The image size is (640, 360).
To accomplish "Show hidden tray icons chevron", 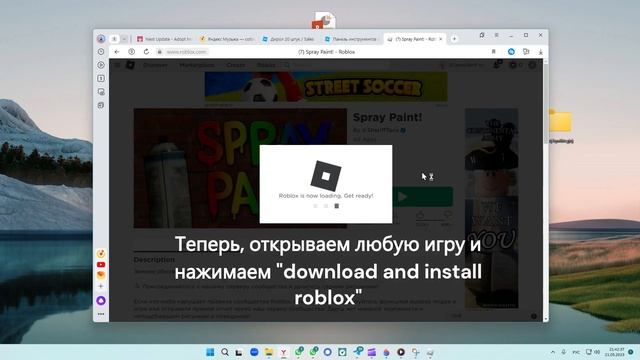I will pyautogui.click(x=553, y=352).
